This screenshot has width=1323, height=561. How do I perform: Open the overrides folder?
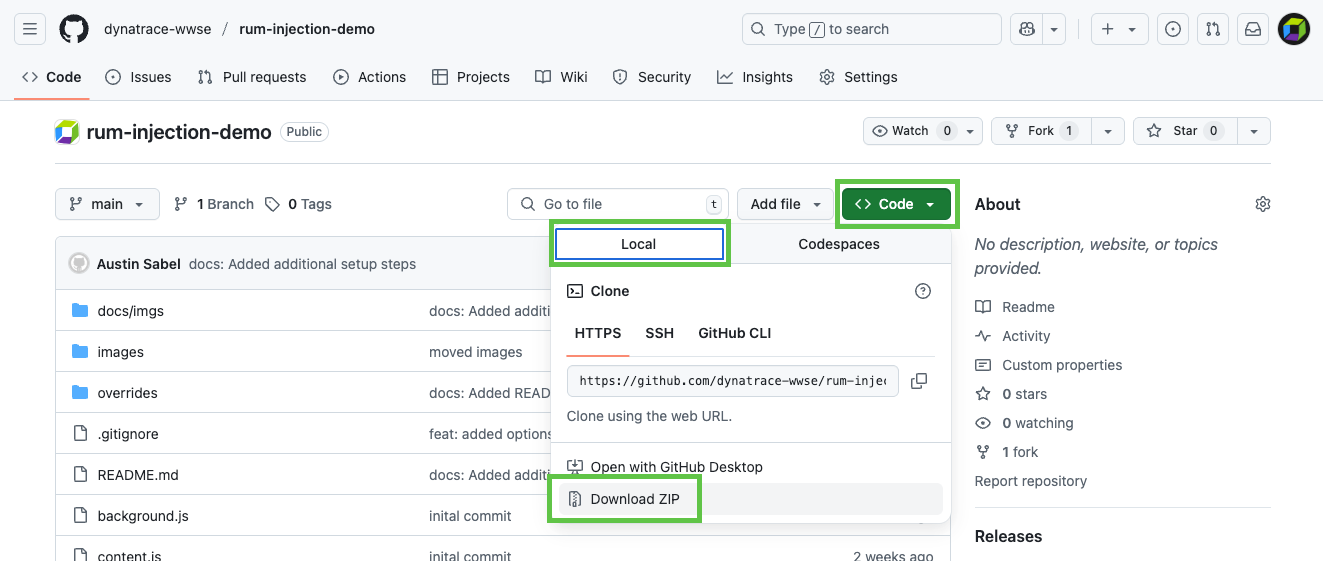coord(127,393)
